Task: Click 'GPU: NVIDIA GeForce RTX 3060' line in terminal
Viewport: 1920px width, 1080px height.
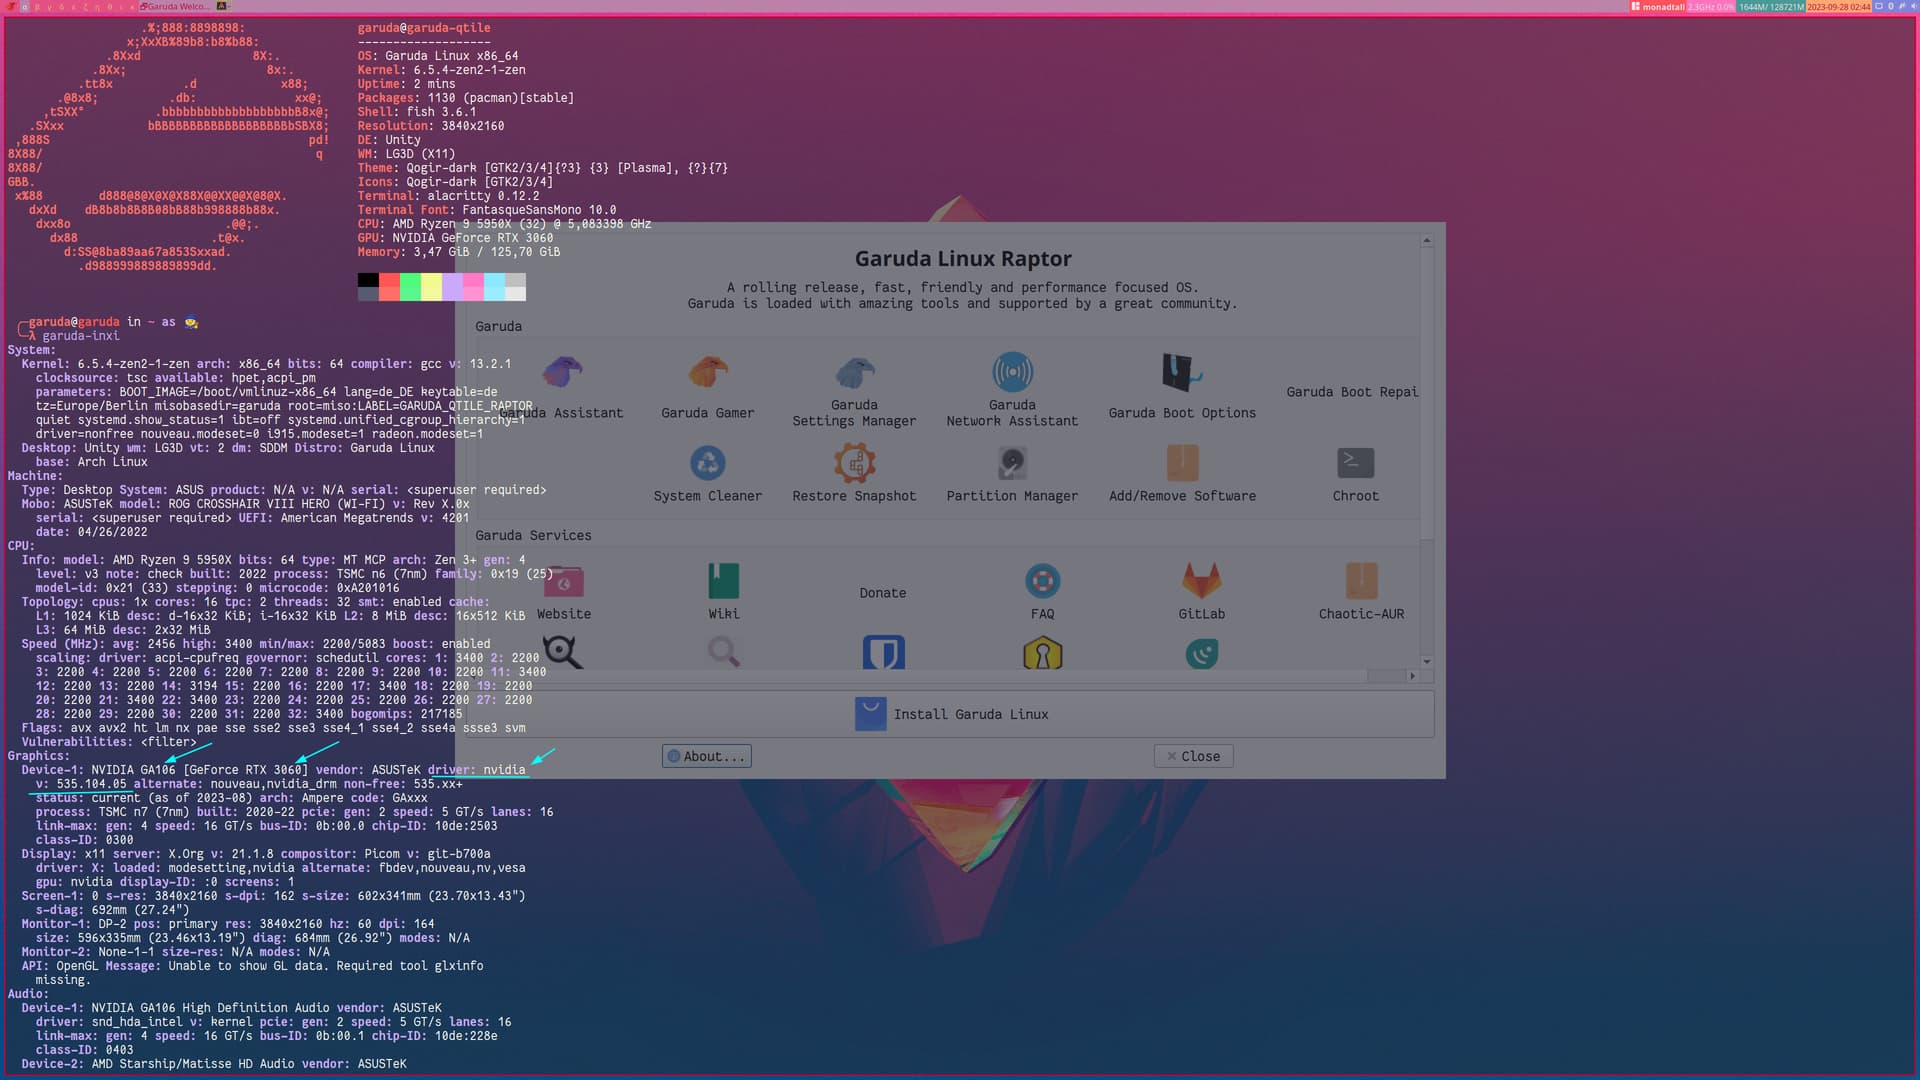Action: coord(455,238)
